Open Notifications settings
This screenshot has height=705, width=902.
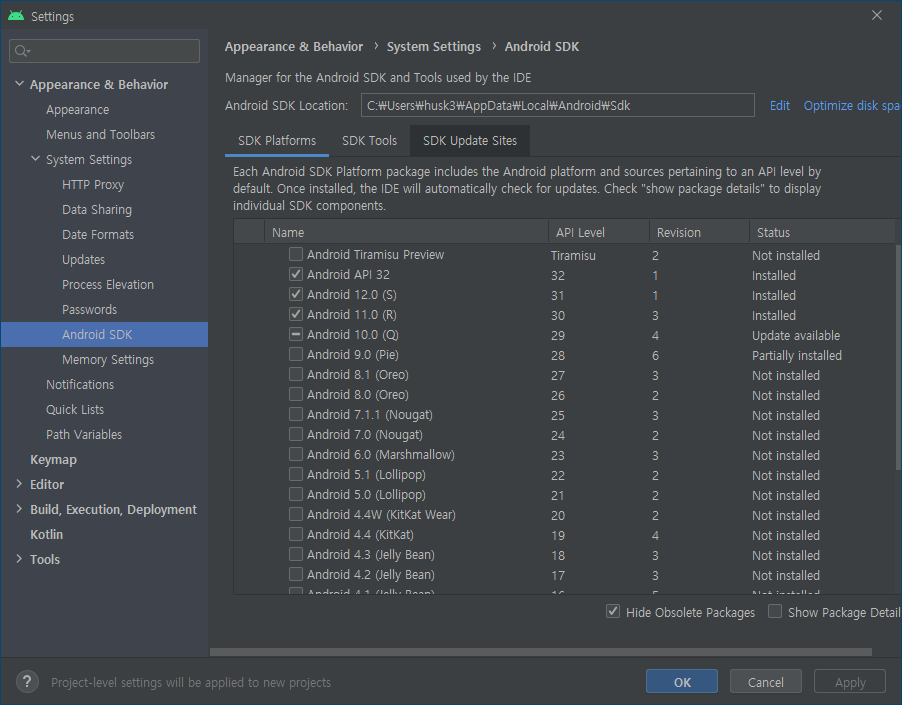tap(80, 385)
